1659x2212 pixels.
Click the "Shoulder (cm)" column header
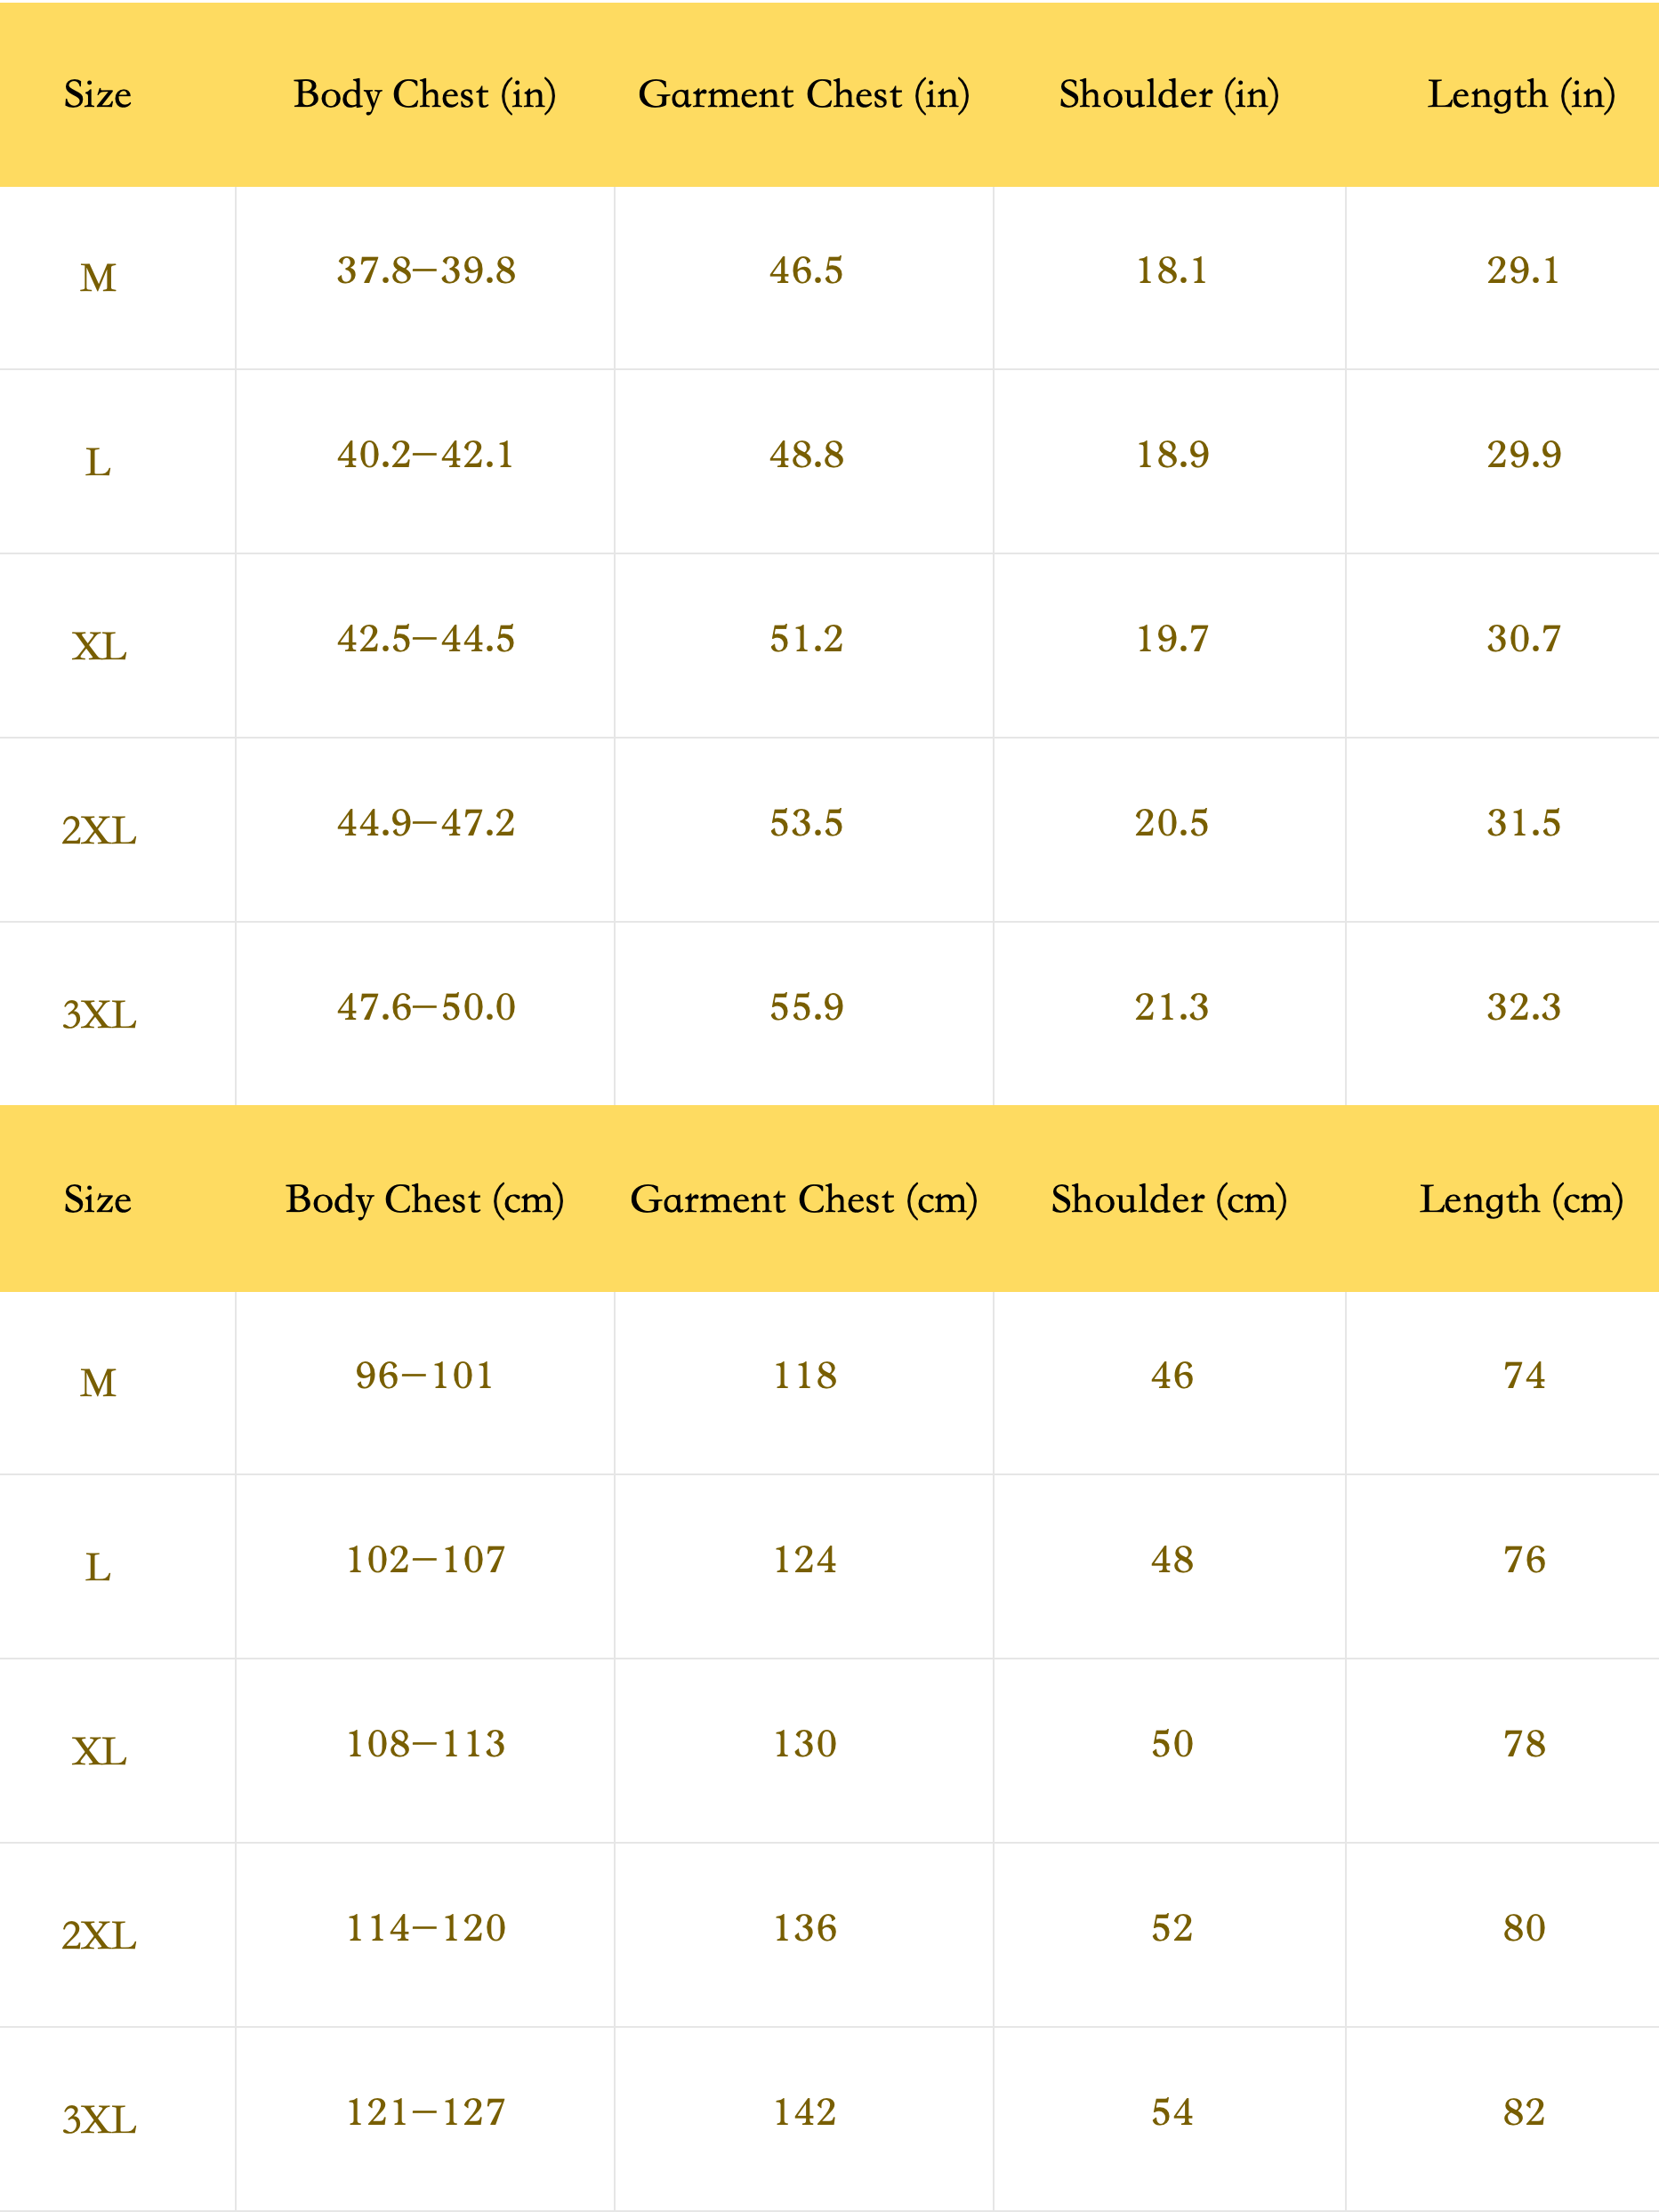pos(1169,1200)
